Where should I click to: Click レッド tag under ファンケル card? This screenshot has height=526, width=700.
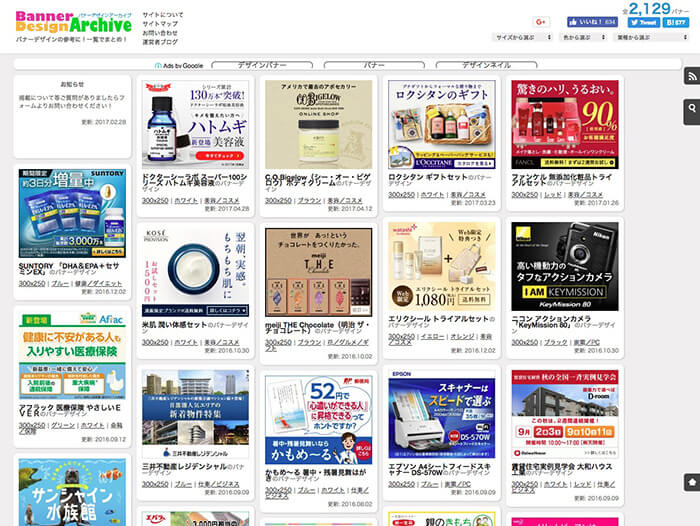[x=553, y=195]
